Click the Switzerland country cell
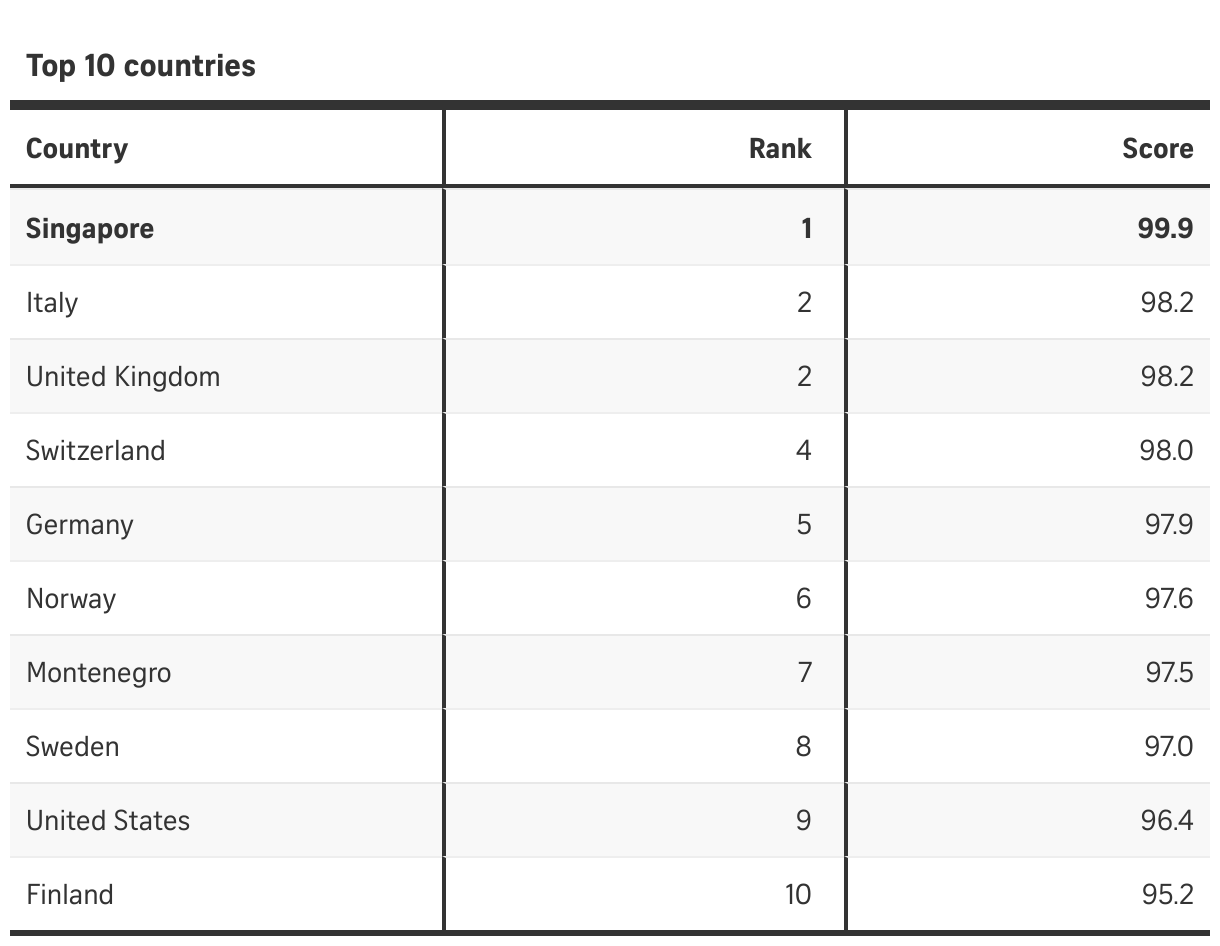 95,450
